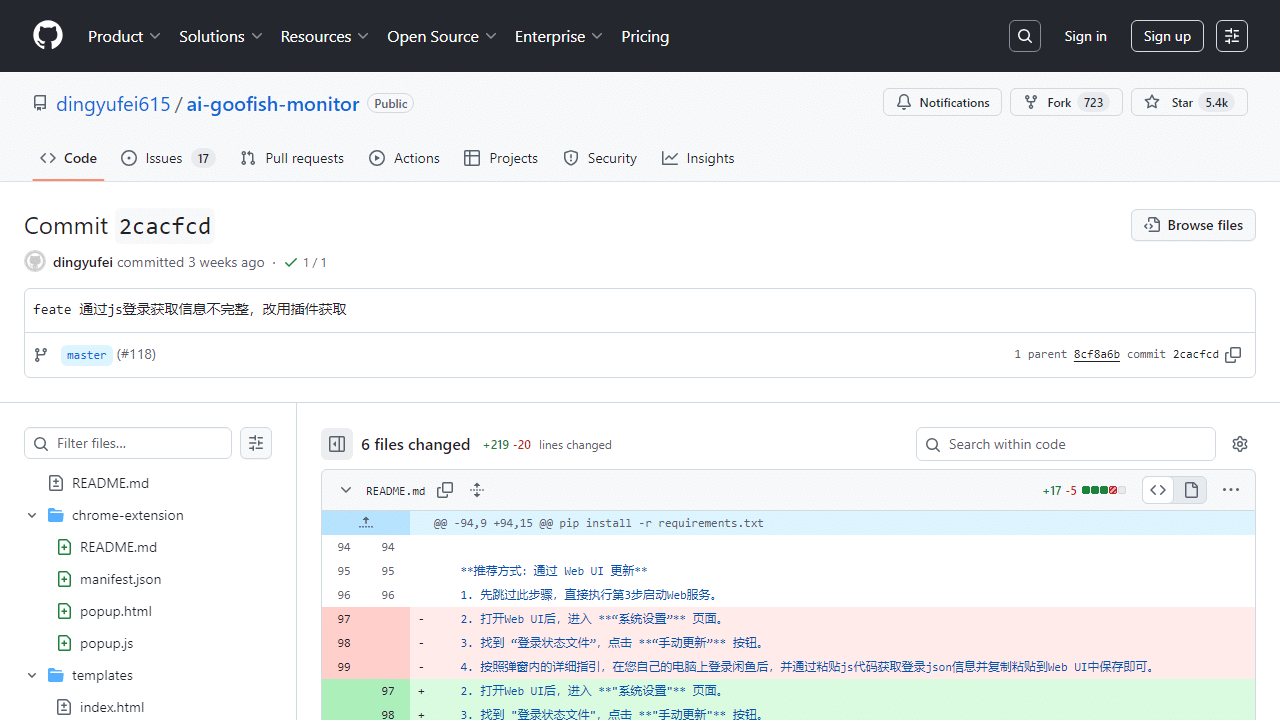Click the bell Notifications button
Viewport: 1280px width, 720px height.
pos(942,102)
